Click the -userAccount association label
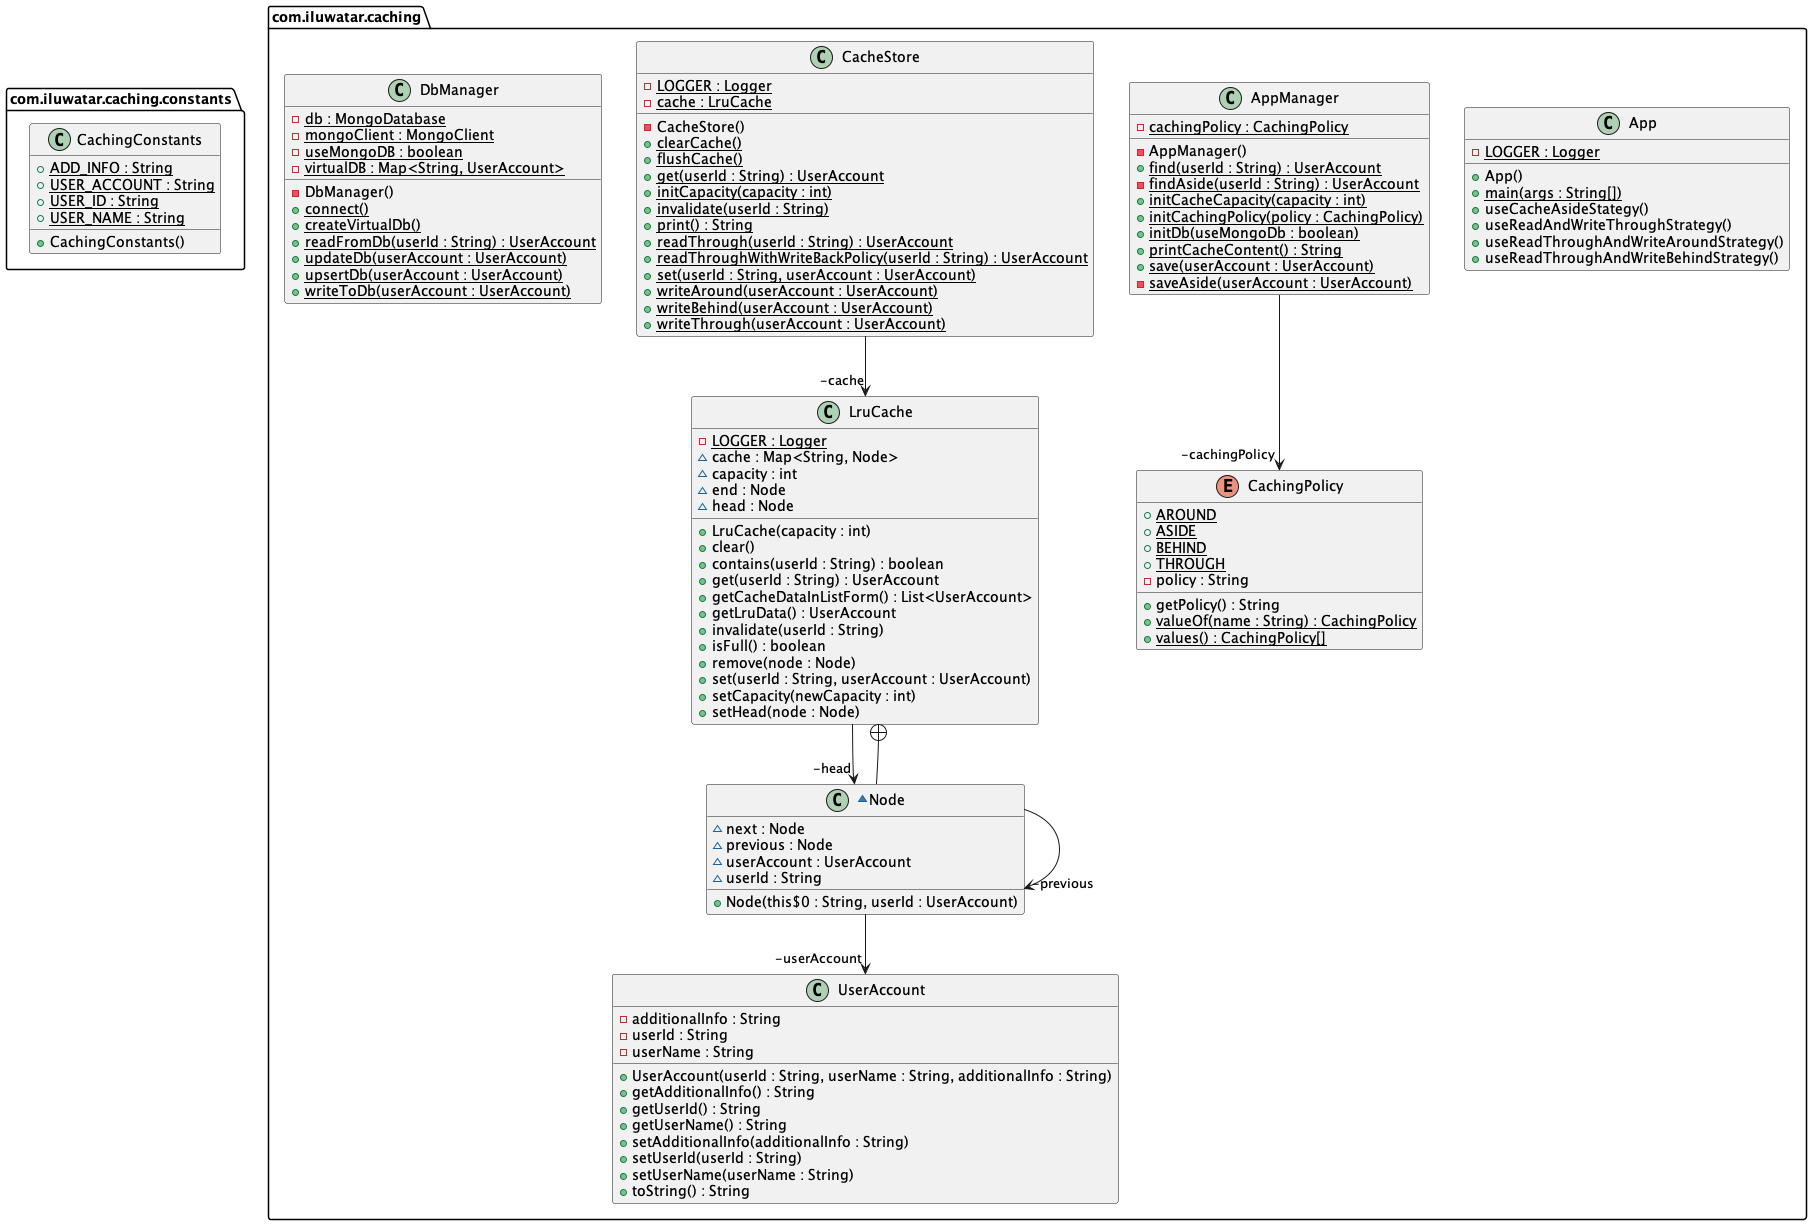The width and height of the screenshot is (1812, 1225). tap(818, 959)
